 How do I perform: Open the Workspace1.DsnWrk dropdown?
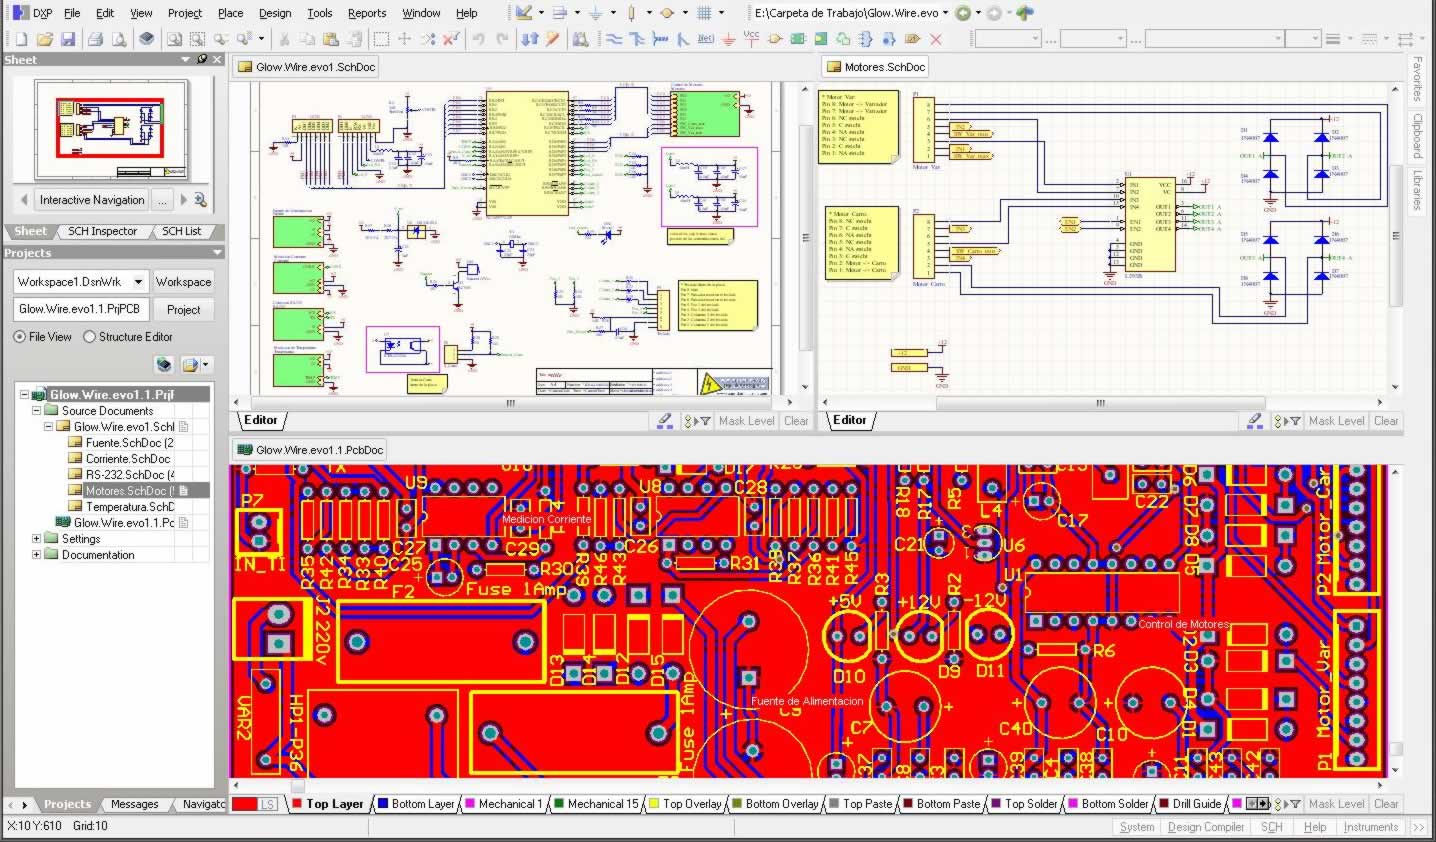click(x=138, y=282)
